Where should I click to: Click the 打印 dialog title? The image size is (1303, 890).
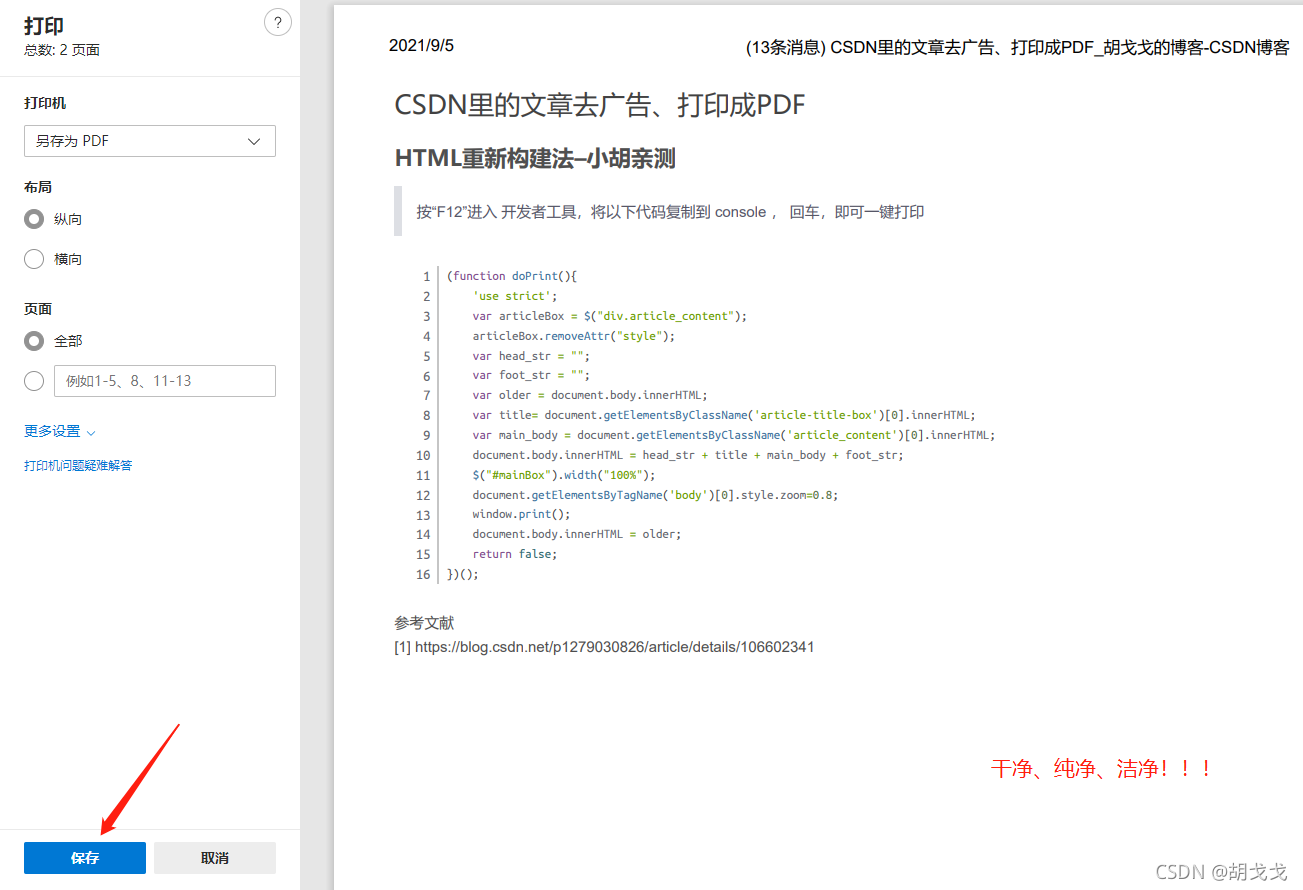[x=44, y=25]
